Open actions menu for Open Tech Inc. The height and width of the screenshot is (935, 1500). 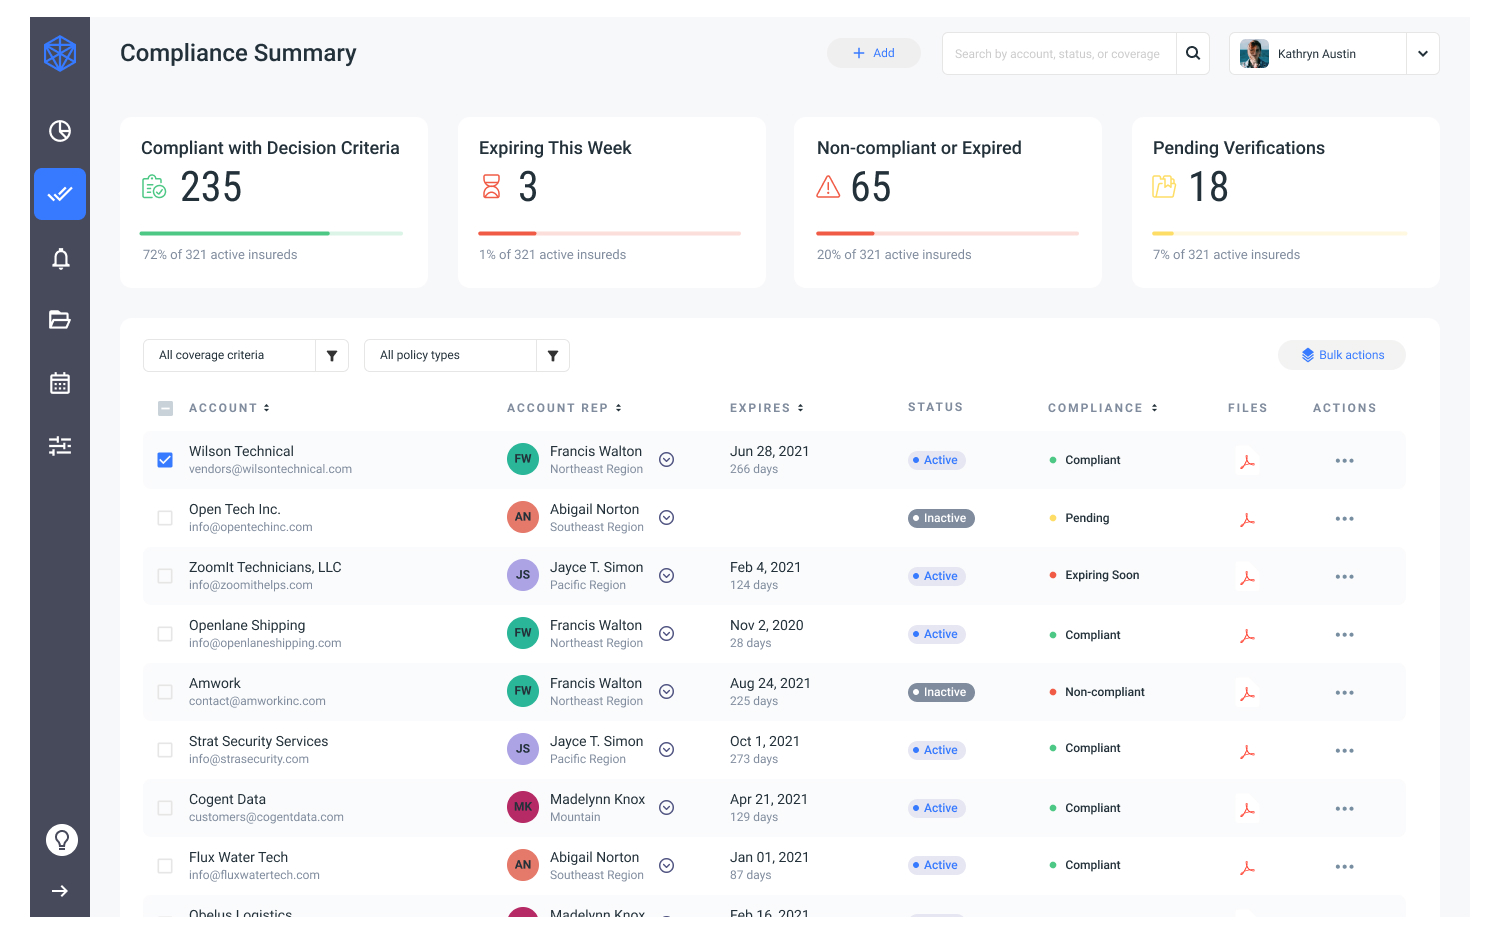[x=1344, y=519]
